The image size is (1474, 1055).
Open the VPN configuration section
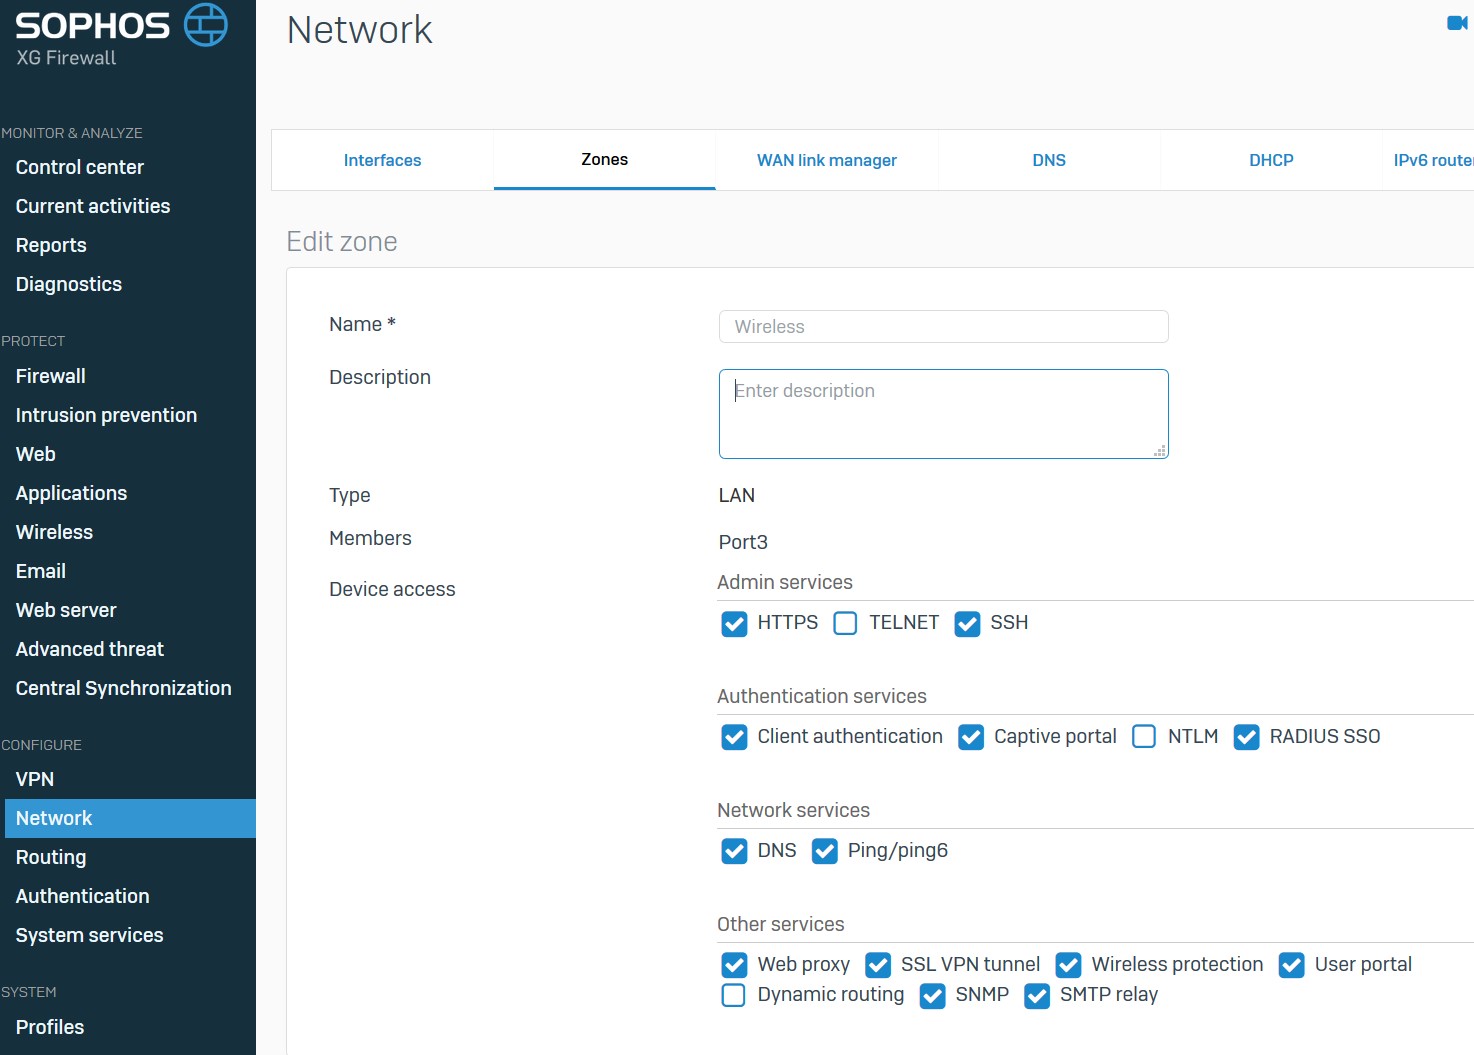coord(35,779)
